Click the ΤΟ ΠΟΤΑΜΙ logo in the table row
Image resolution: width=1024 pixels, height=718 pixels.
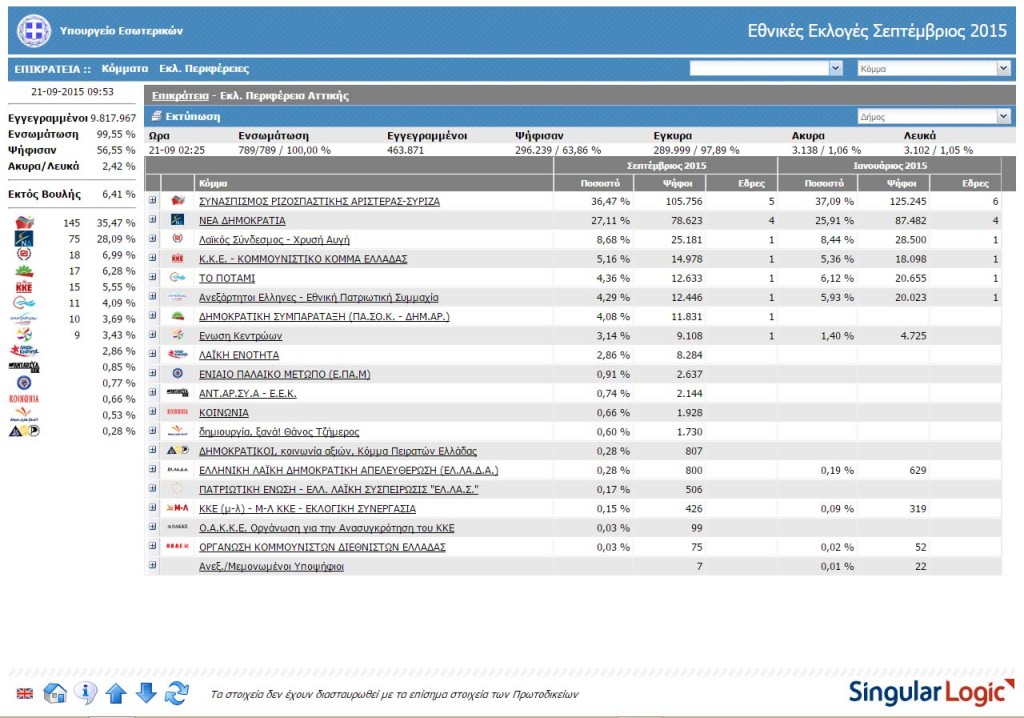[178, 278]
